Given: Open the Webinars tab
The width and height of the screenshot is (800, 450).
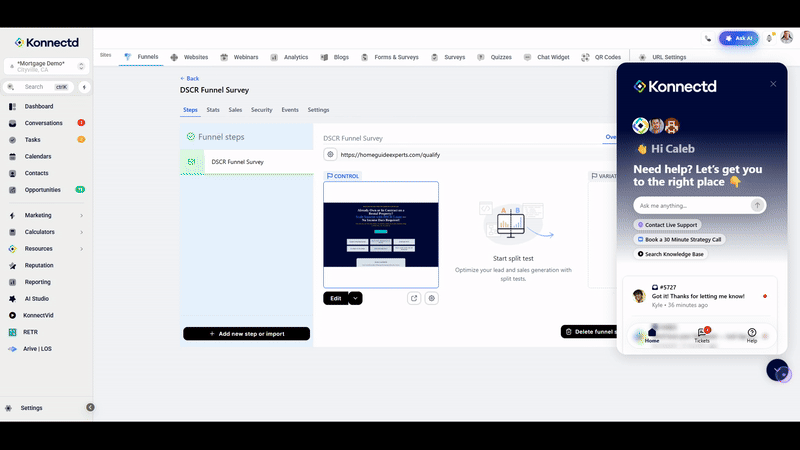Looking at the screenshot, I should coord(239,57).
